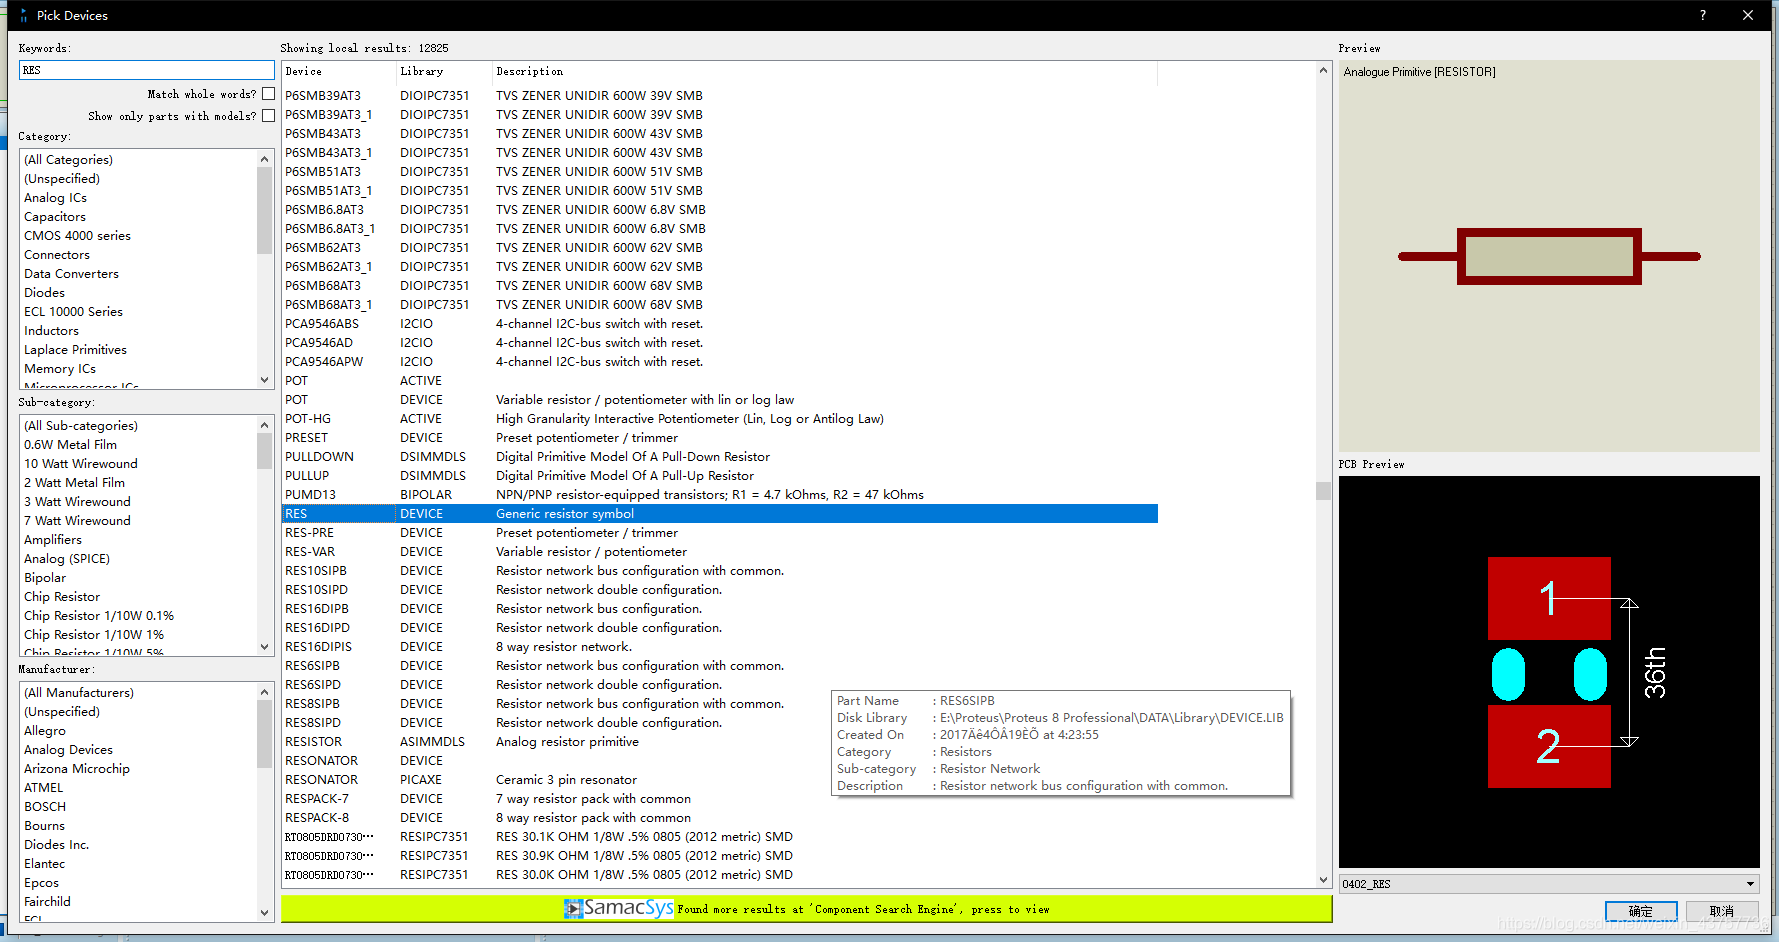Screen dimensions: 1779x942
Task: Select the RES-VAR variable resistor row
Action: click(720, 551)
